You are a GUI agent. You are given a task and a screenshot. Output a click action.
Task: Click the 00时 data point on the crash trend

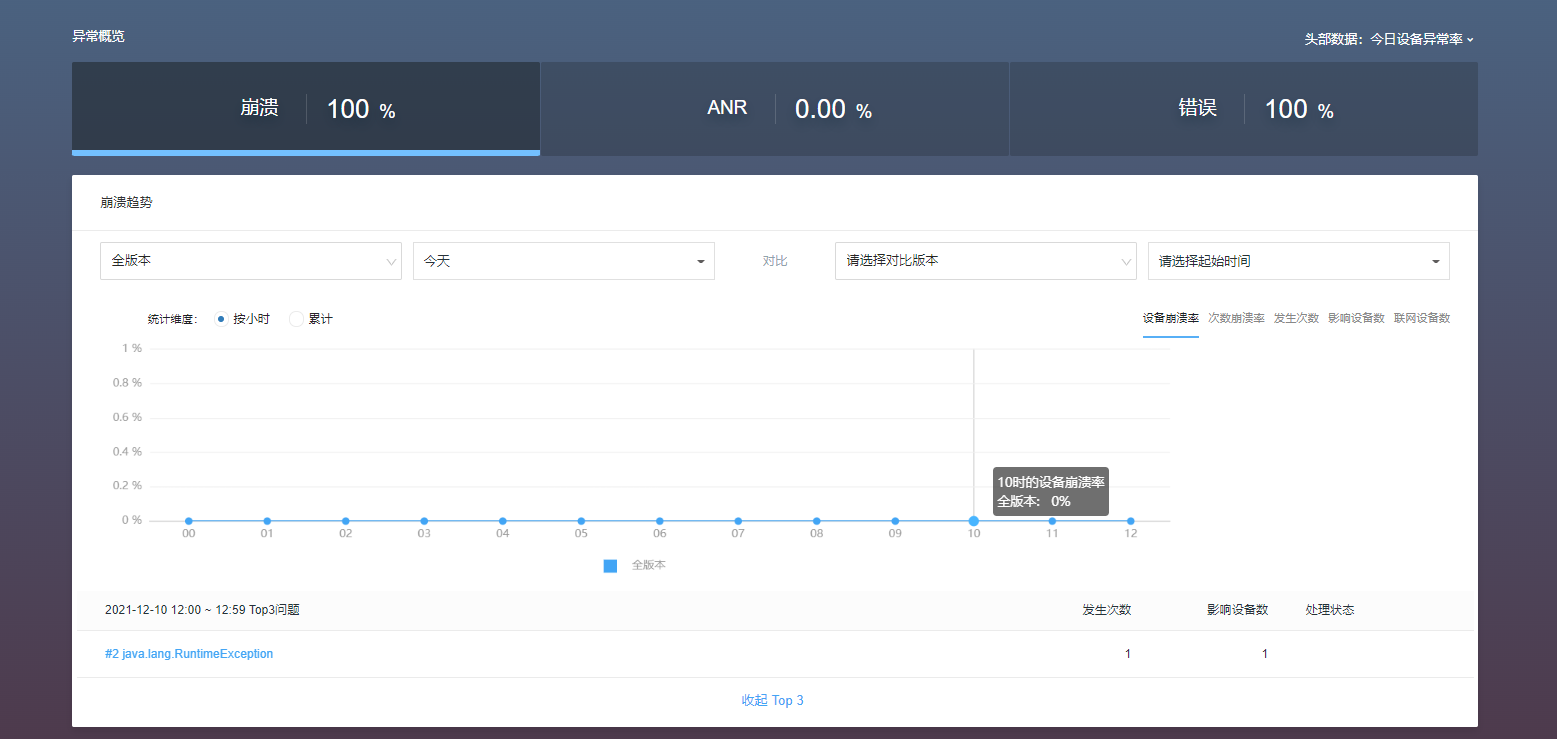coord(188,520)
